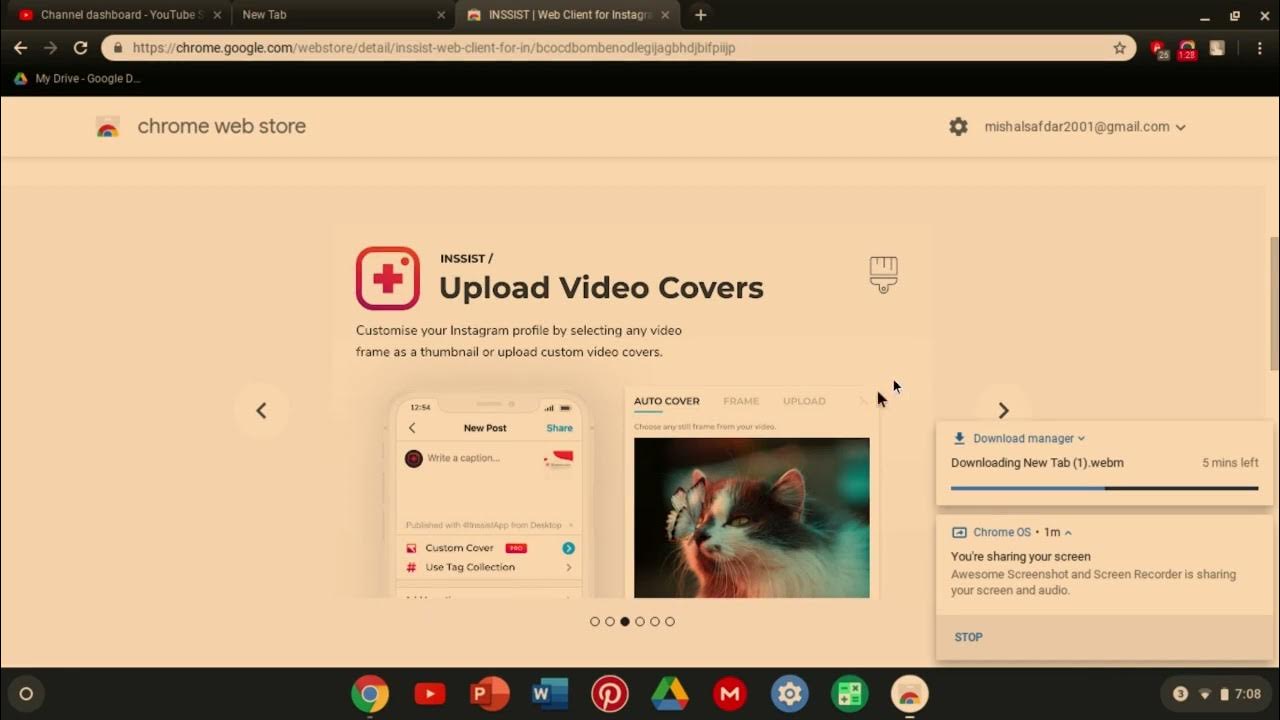The height and width of the screenshot is (720, 1280).
Task: Open a new browser tab with plus
Action: point(700,15)
